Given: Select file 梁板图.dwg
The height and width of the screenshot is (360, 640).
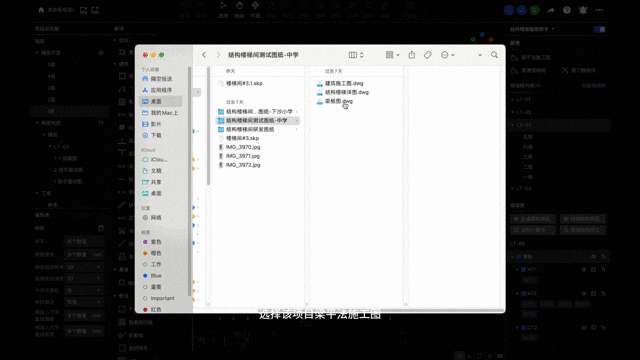Looking at the screenshot, I should (x=338, y=101).
